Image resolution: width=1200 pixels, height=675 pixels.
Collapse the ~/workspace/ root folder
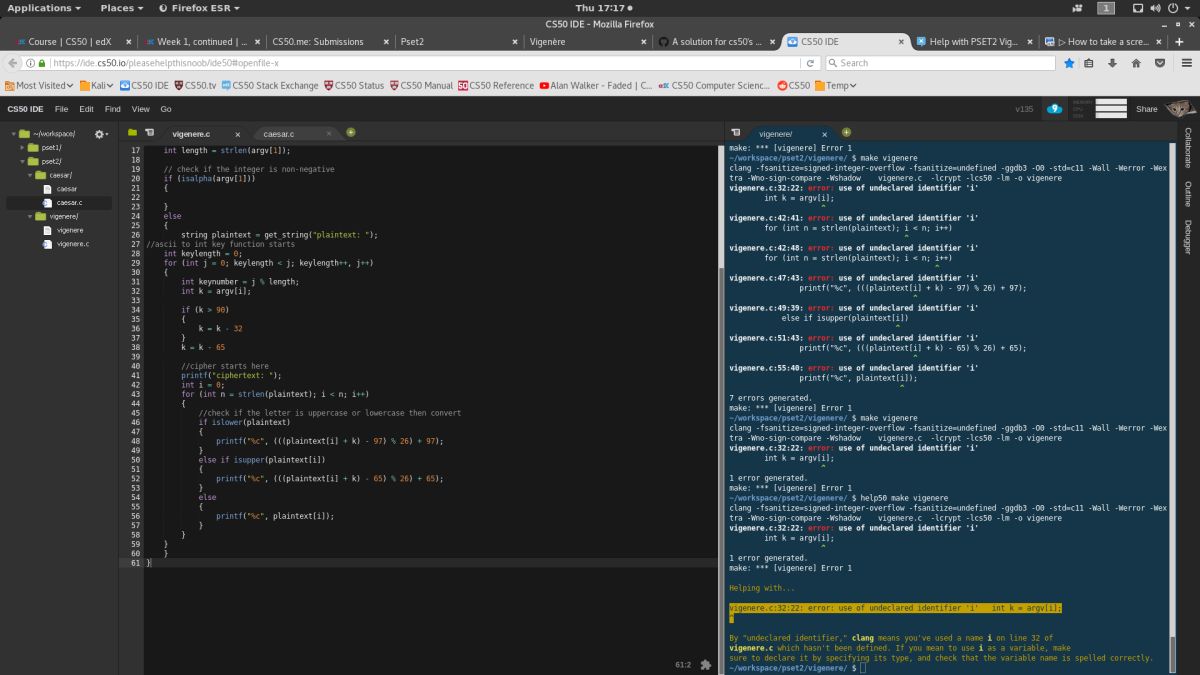14,133
